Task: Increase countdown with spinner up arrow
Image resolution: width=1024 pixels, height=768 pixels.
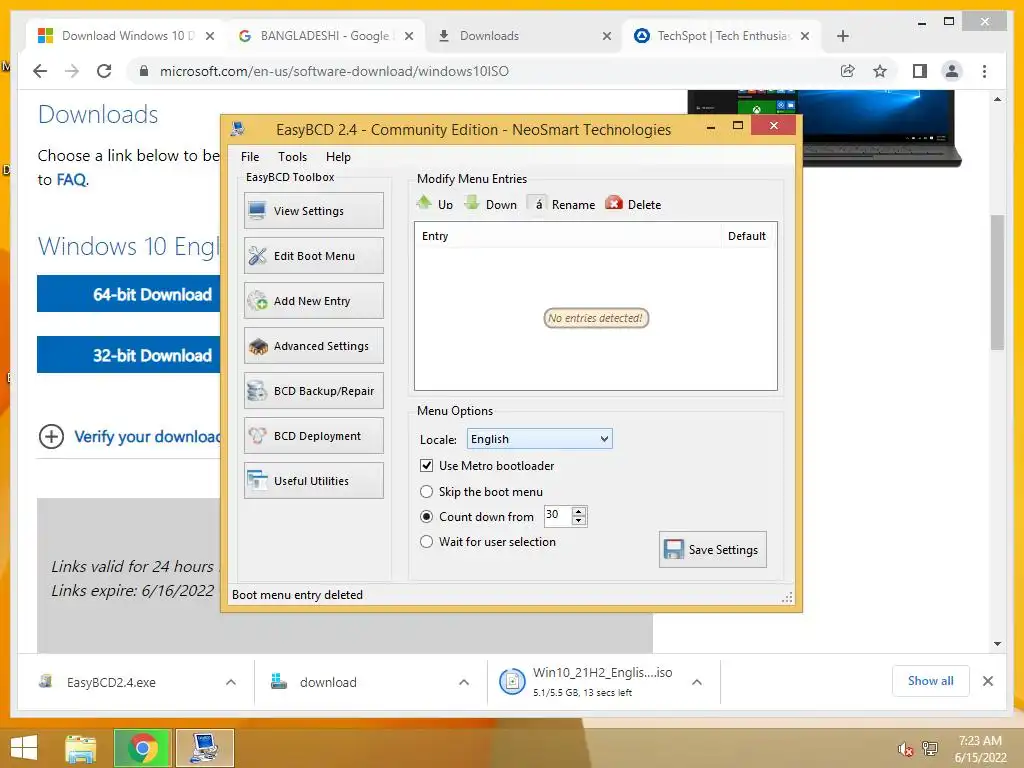Action: (x=579, y=511)
